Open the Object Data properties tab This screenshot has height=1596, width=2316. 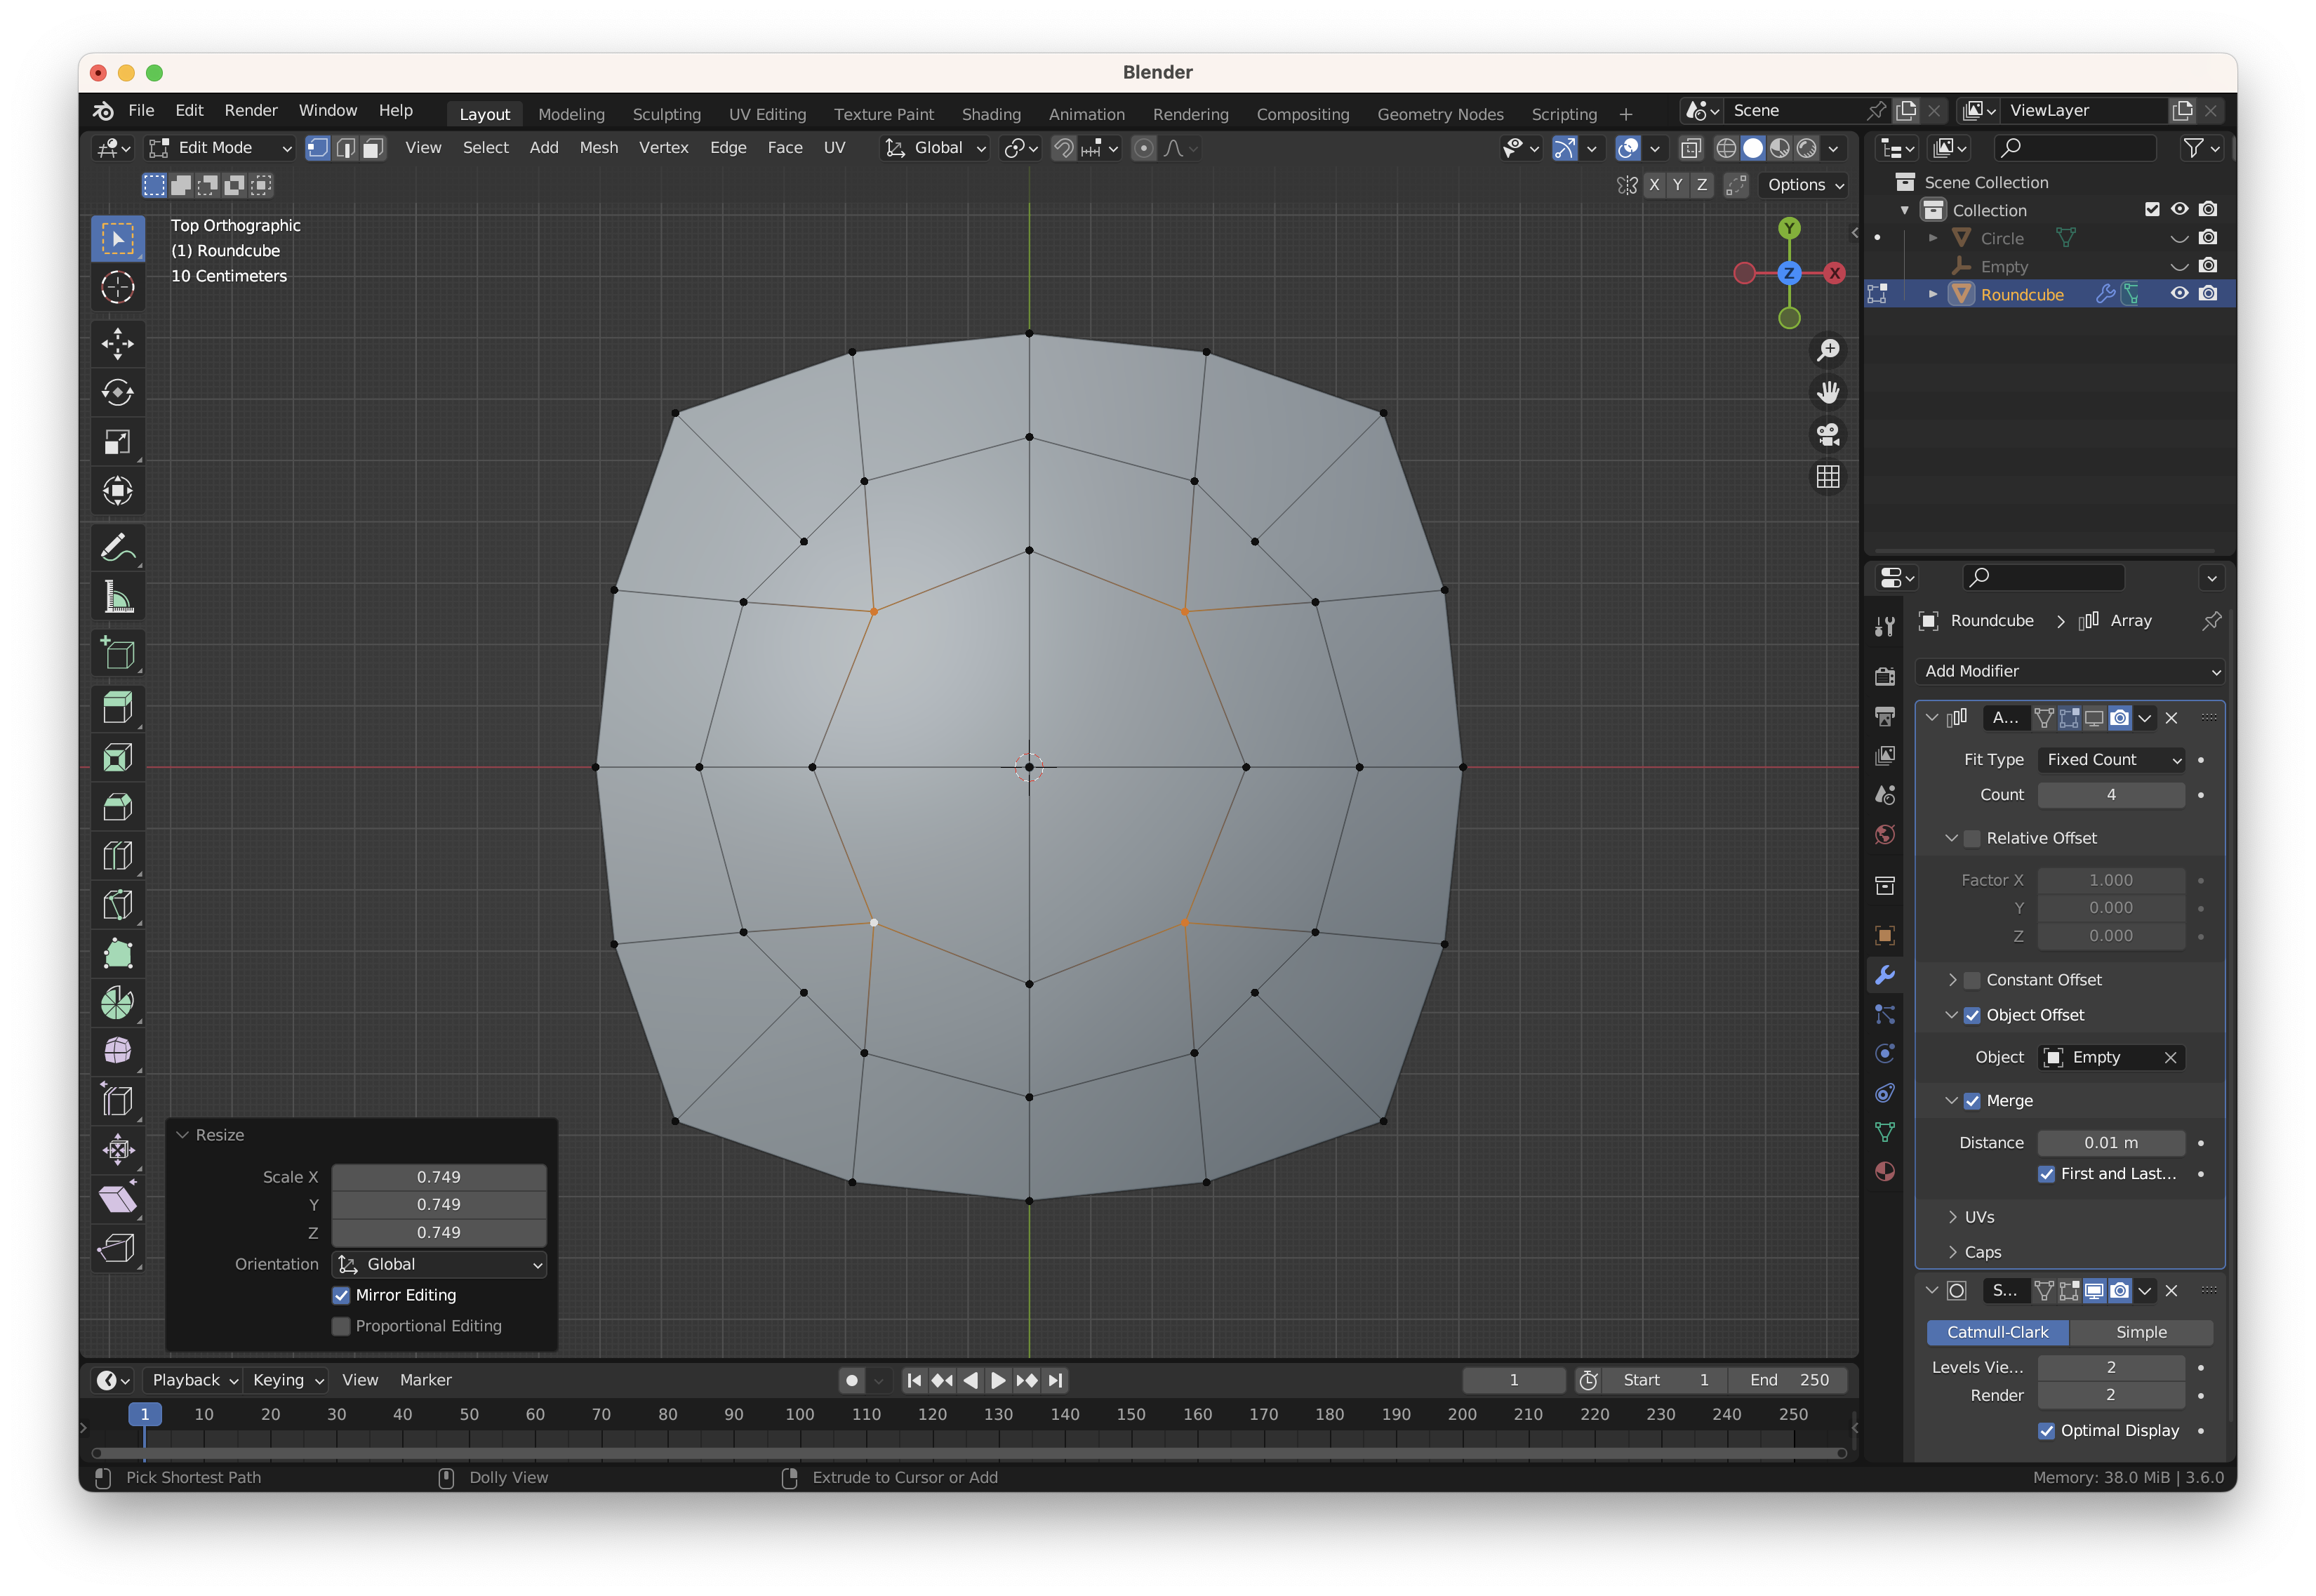tap(1885, 1132)
